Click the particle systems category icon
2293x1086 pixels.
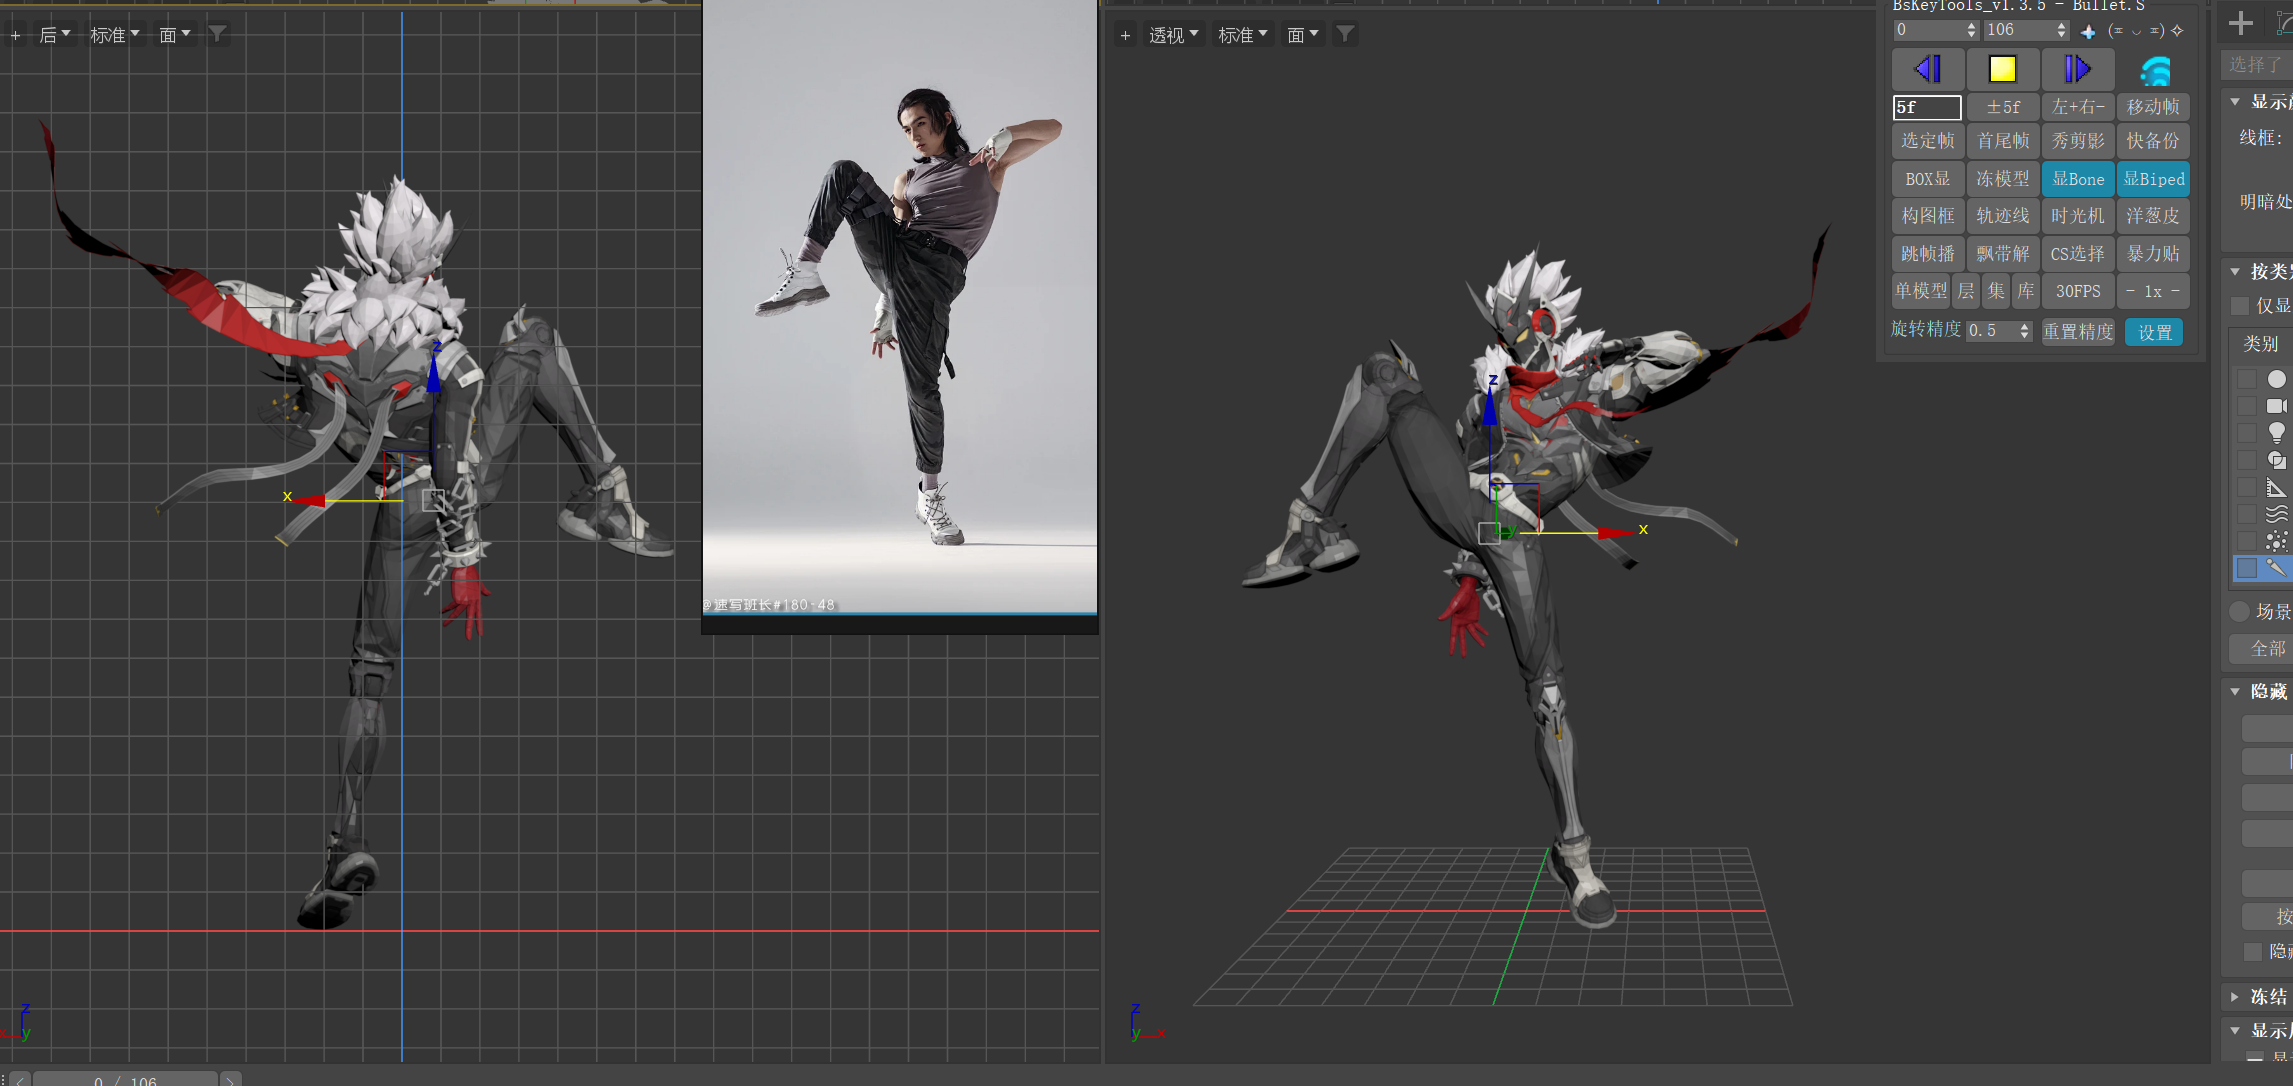click(x=2276, y=541)
